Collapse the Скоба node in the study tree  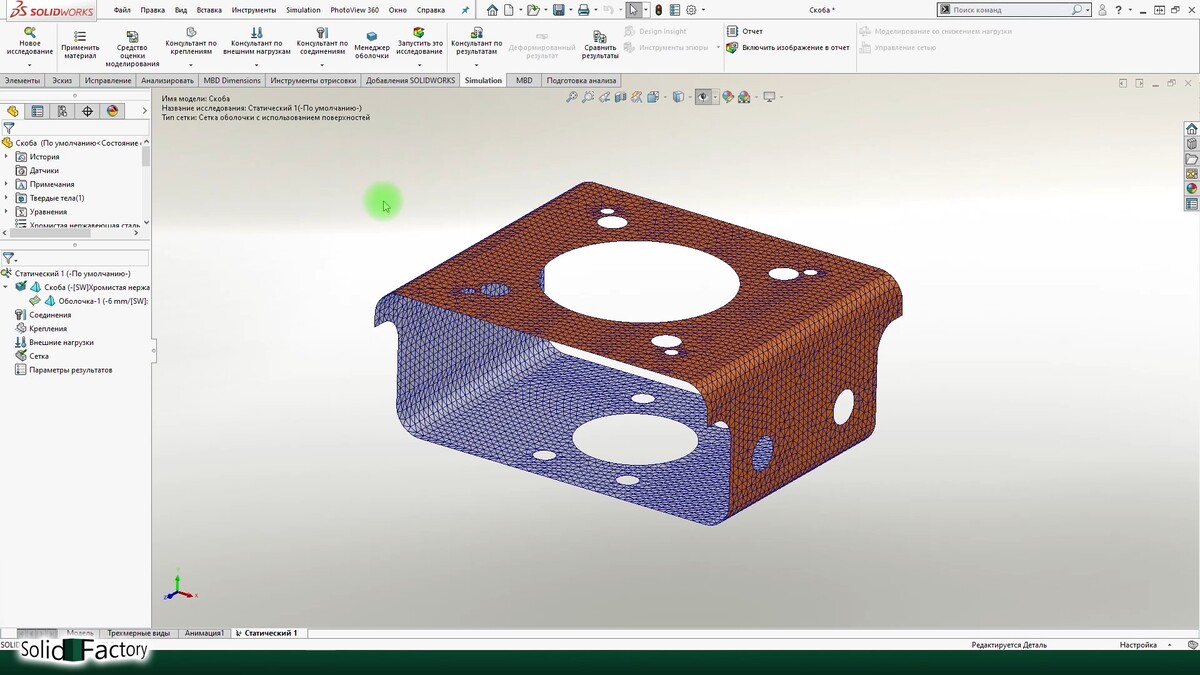click(x=7, y=287)
